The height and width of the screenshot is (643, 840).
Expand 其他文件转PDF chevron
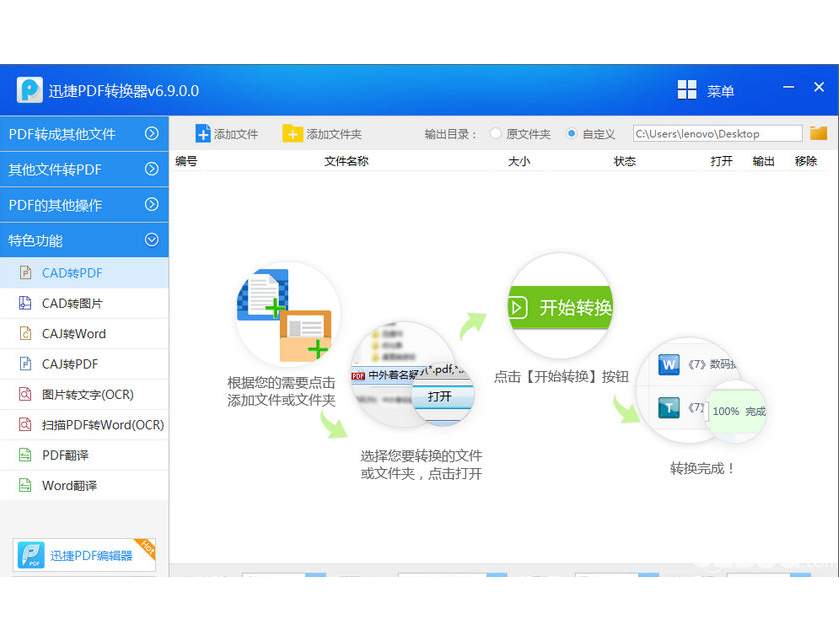[x=152, y=169]
